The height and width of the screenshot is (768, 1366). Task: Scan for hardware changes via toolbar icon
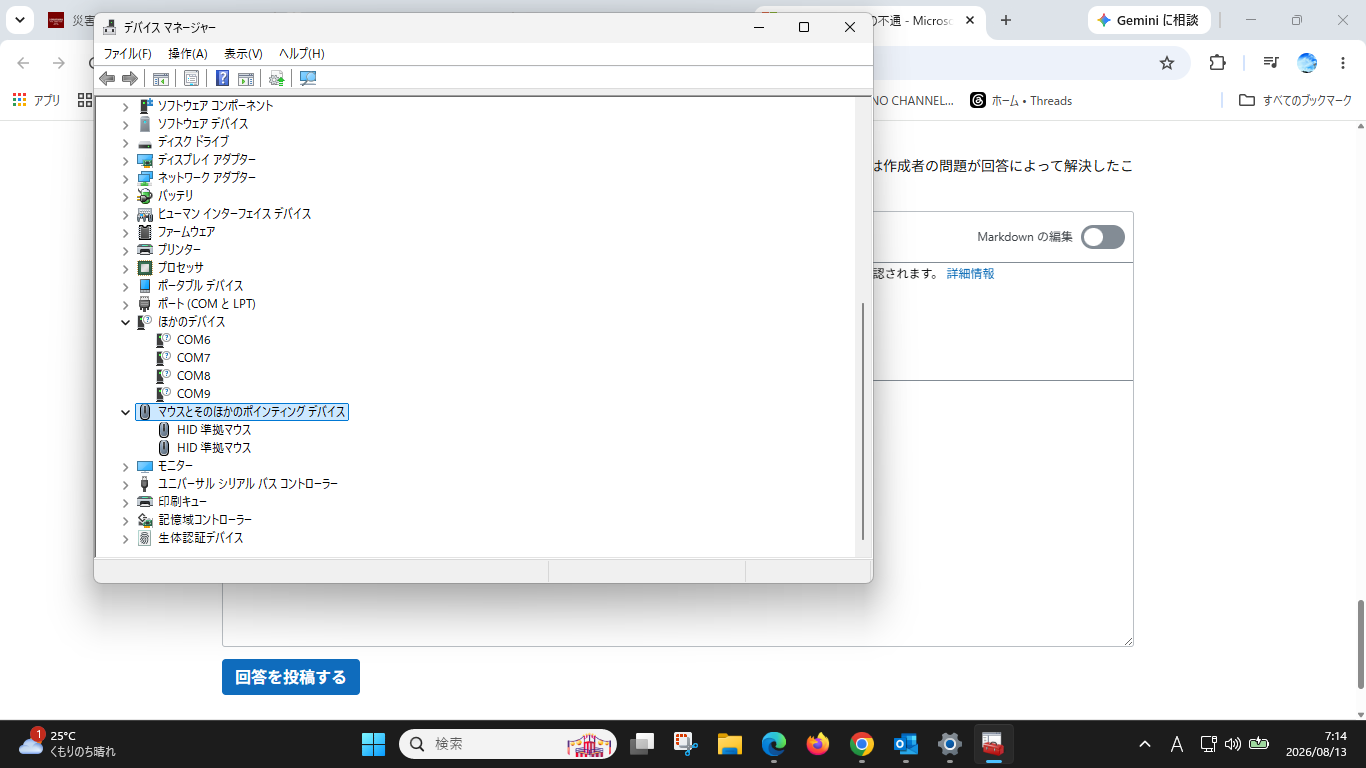[x=308, y=78]
